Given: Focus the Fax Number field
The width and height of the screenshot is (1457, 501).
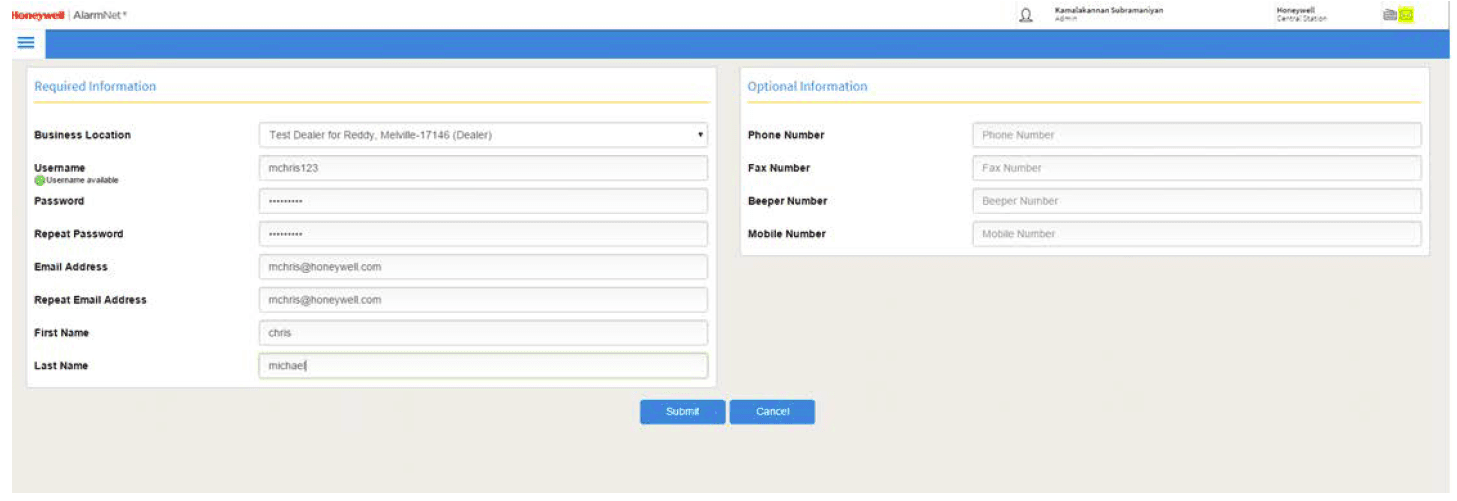Looking at the screenshot, I should click(x=1195, y=168).
